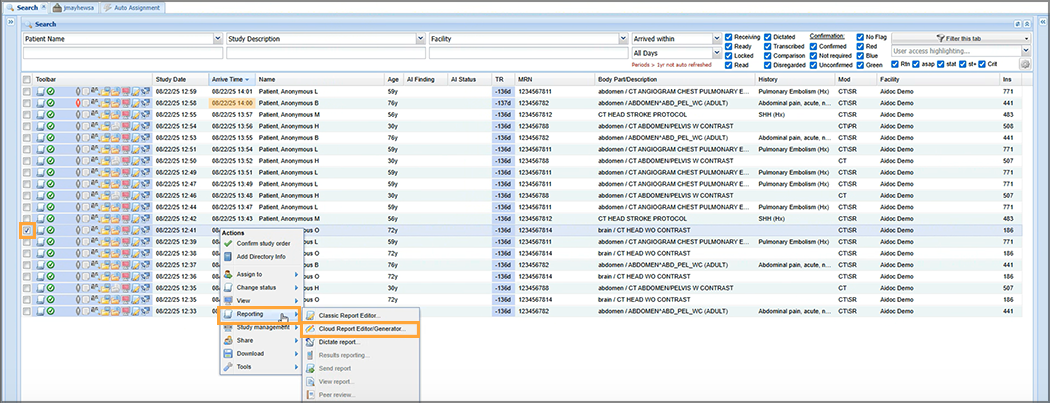Click the settings gear icon beside Crit
The height and width of the screenshot is (403, 1050).
pyautogui.click(x=1025, y=64)
